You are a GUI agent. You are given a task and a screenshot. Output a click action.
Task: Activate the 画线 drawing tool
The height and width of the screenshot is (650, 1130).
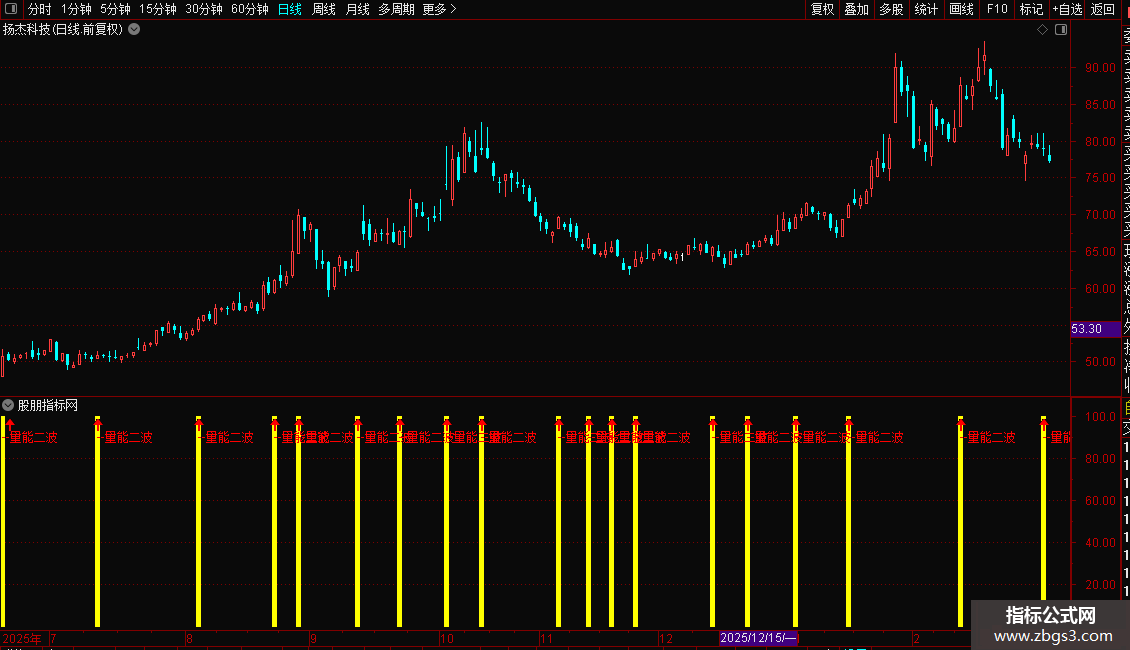(x=961, y=9)
